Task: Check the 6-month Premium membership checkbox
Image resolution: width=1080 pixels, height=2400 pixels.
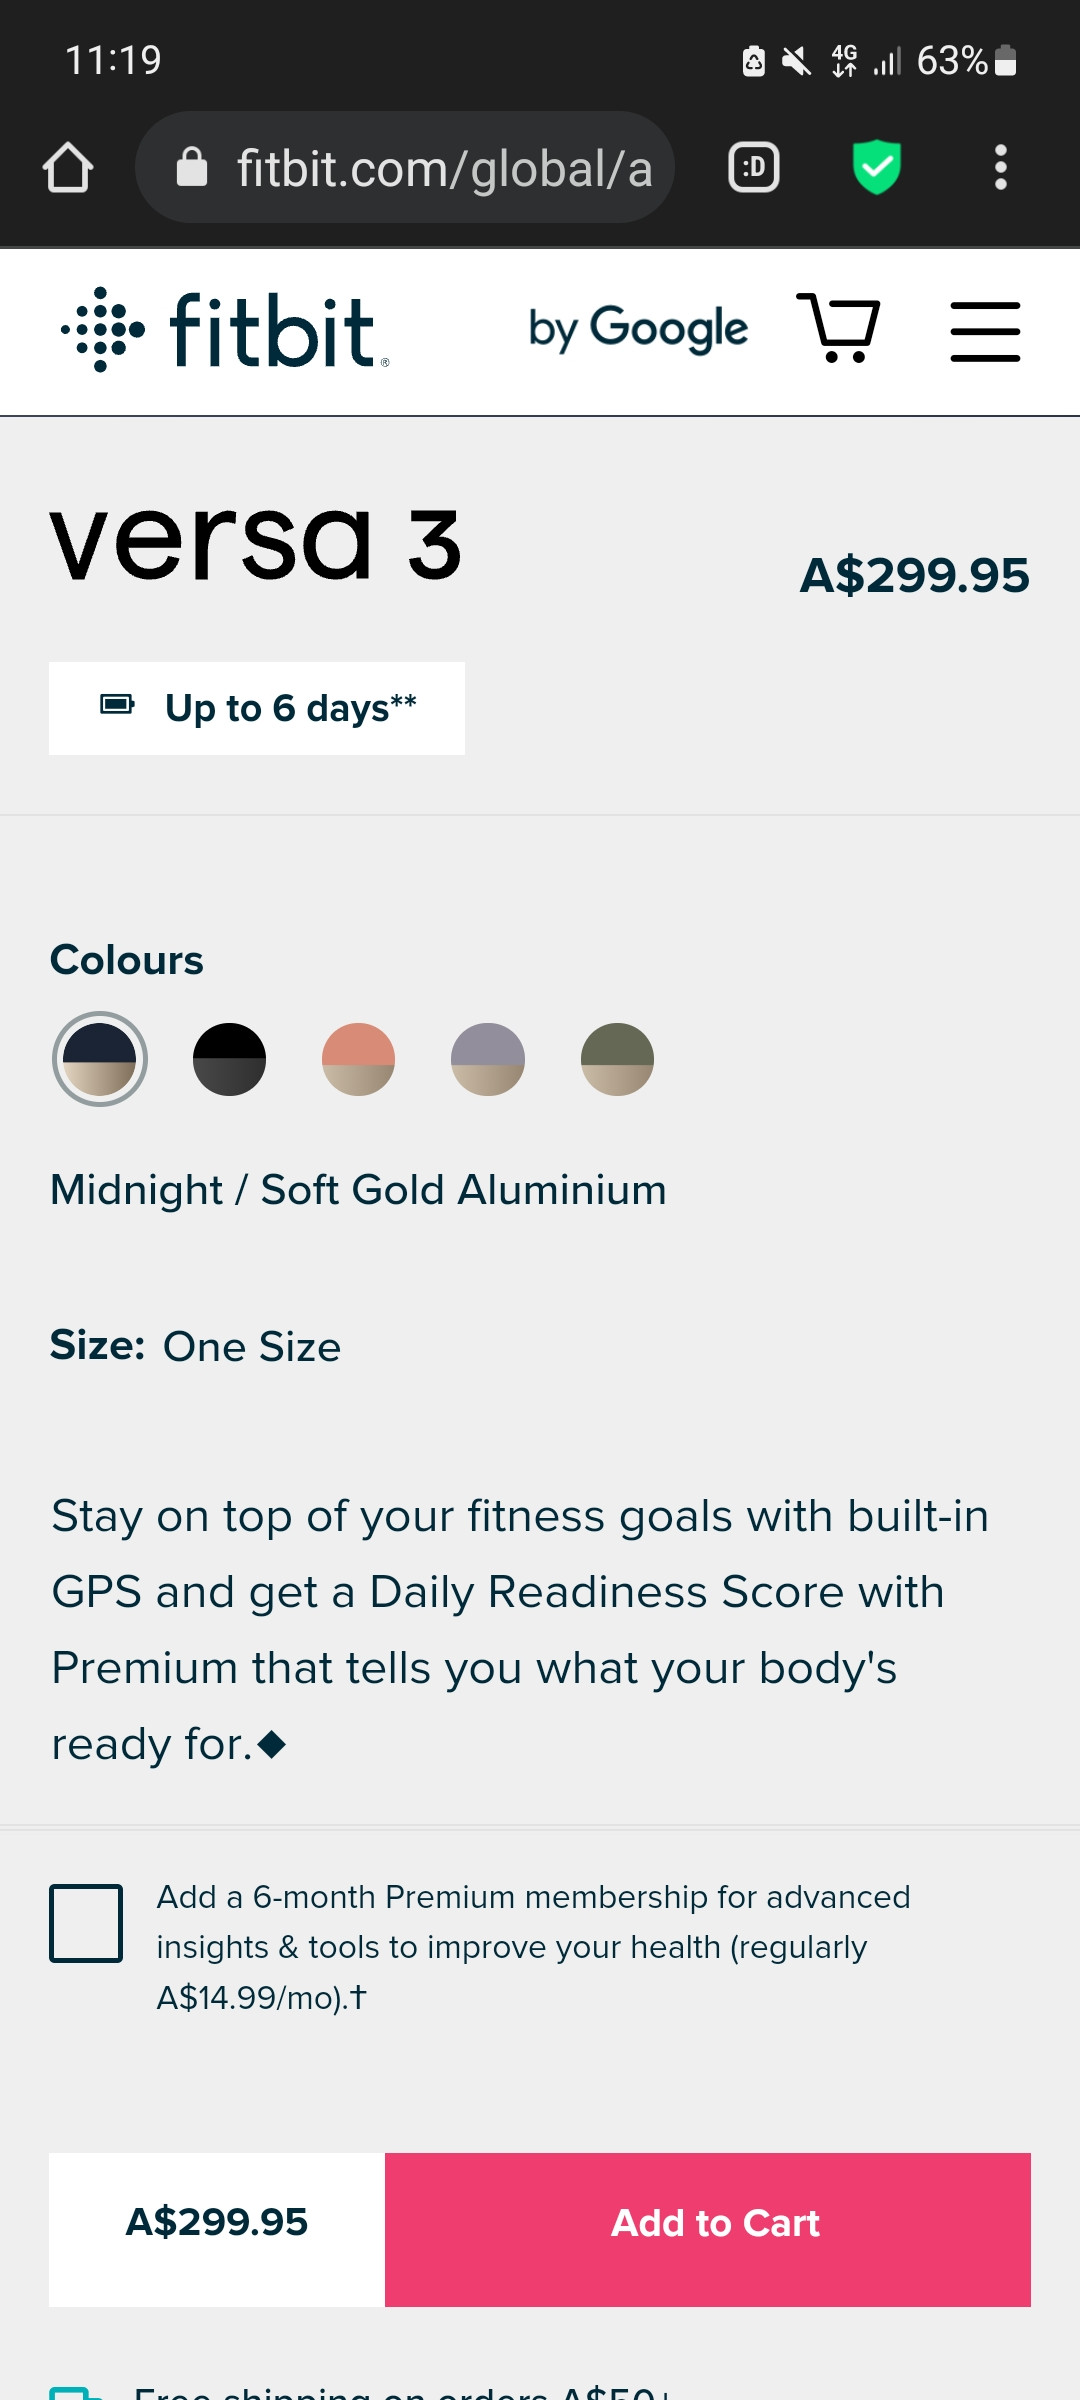Action: [86, 1923]
